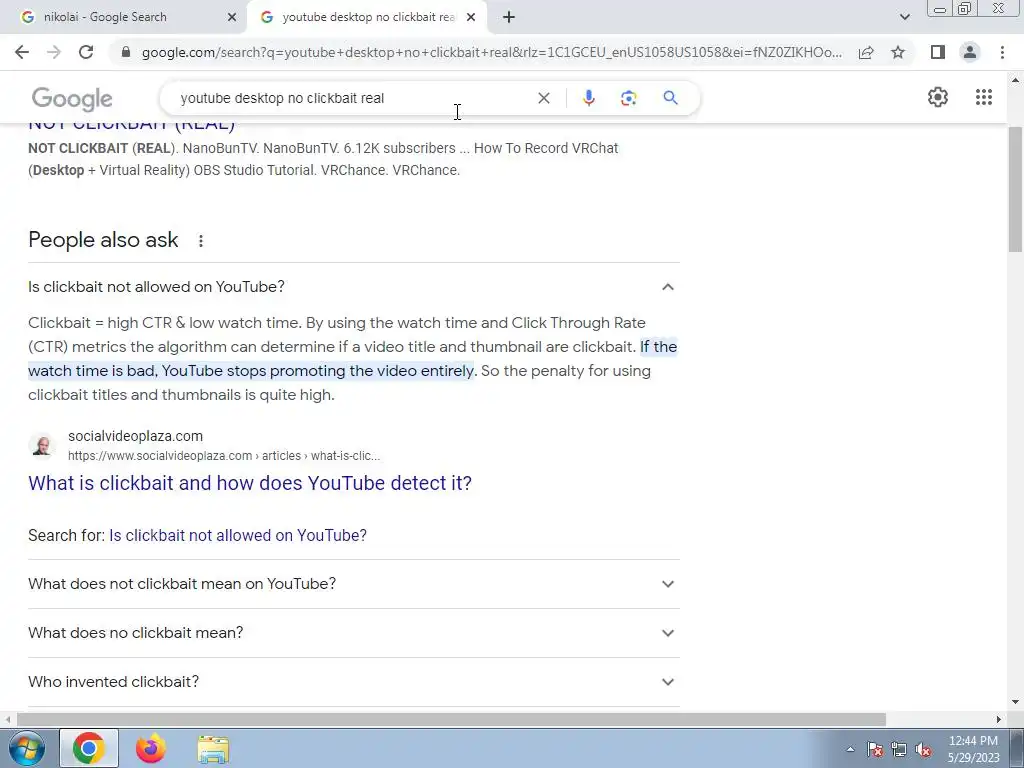Bookmark this page with the star

[898, 52]
